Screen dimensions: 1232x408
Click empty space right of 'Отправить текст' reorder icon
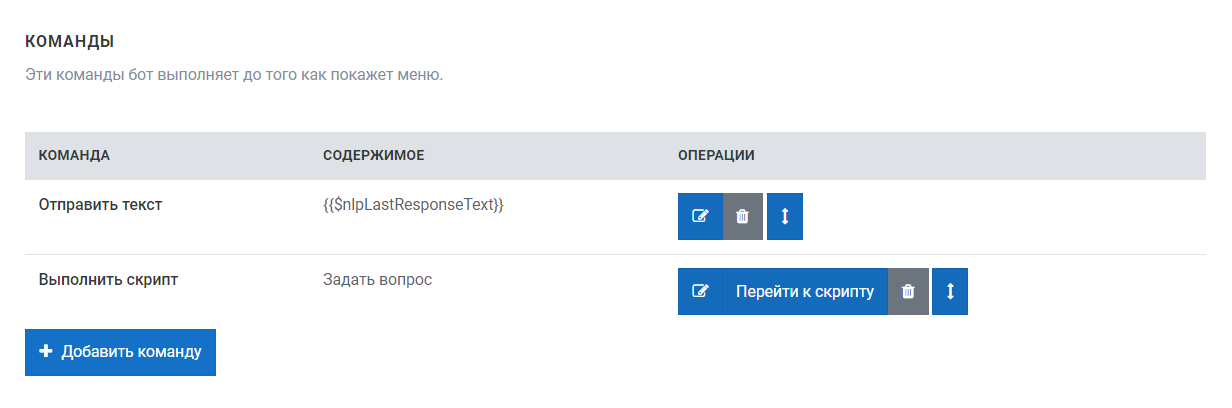click(1000, 217)
